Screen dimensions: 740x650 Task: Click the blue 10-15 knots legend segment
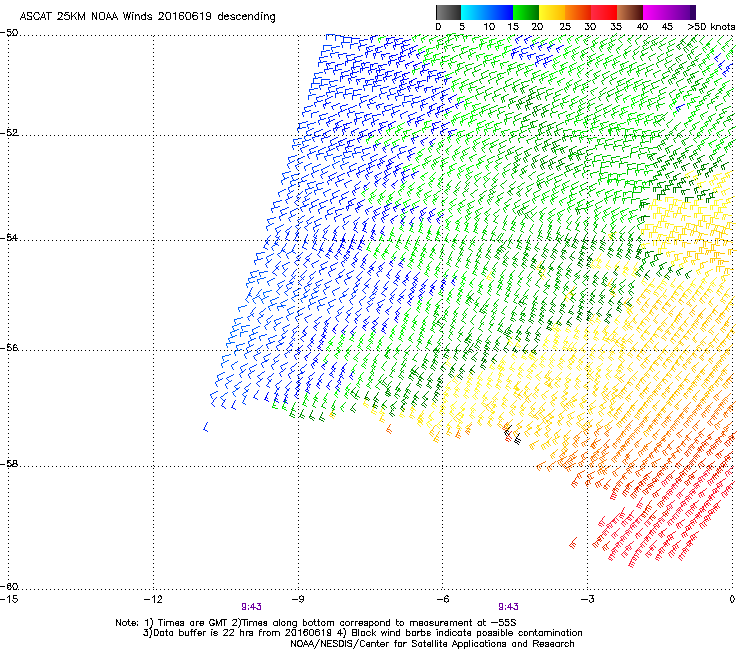pos(500,12)
